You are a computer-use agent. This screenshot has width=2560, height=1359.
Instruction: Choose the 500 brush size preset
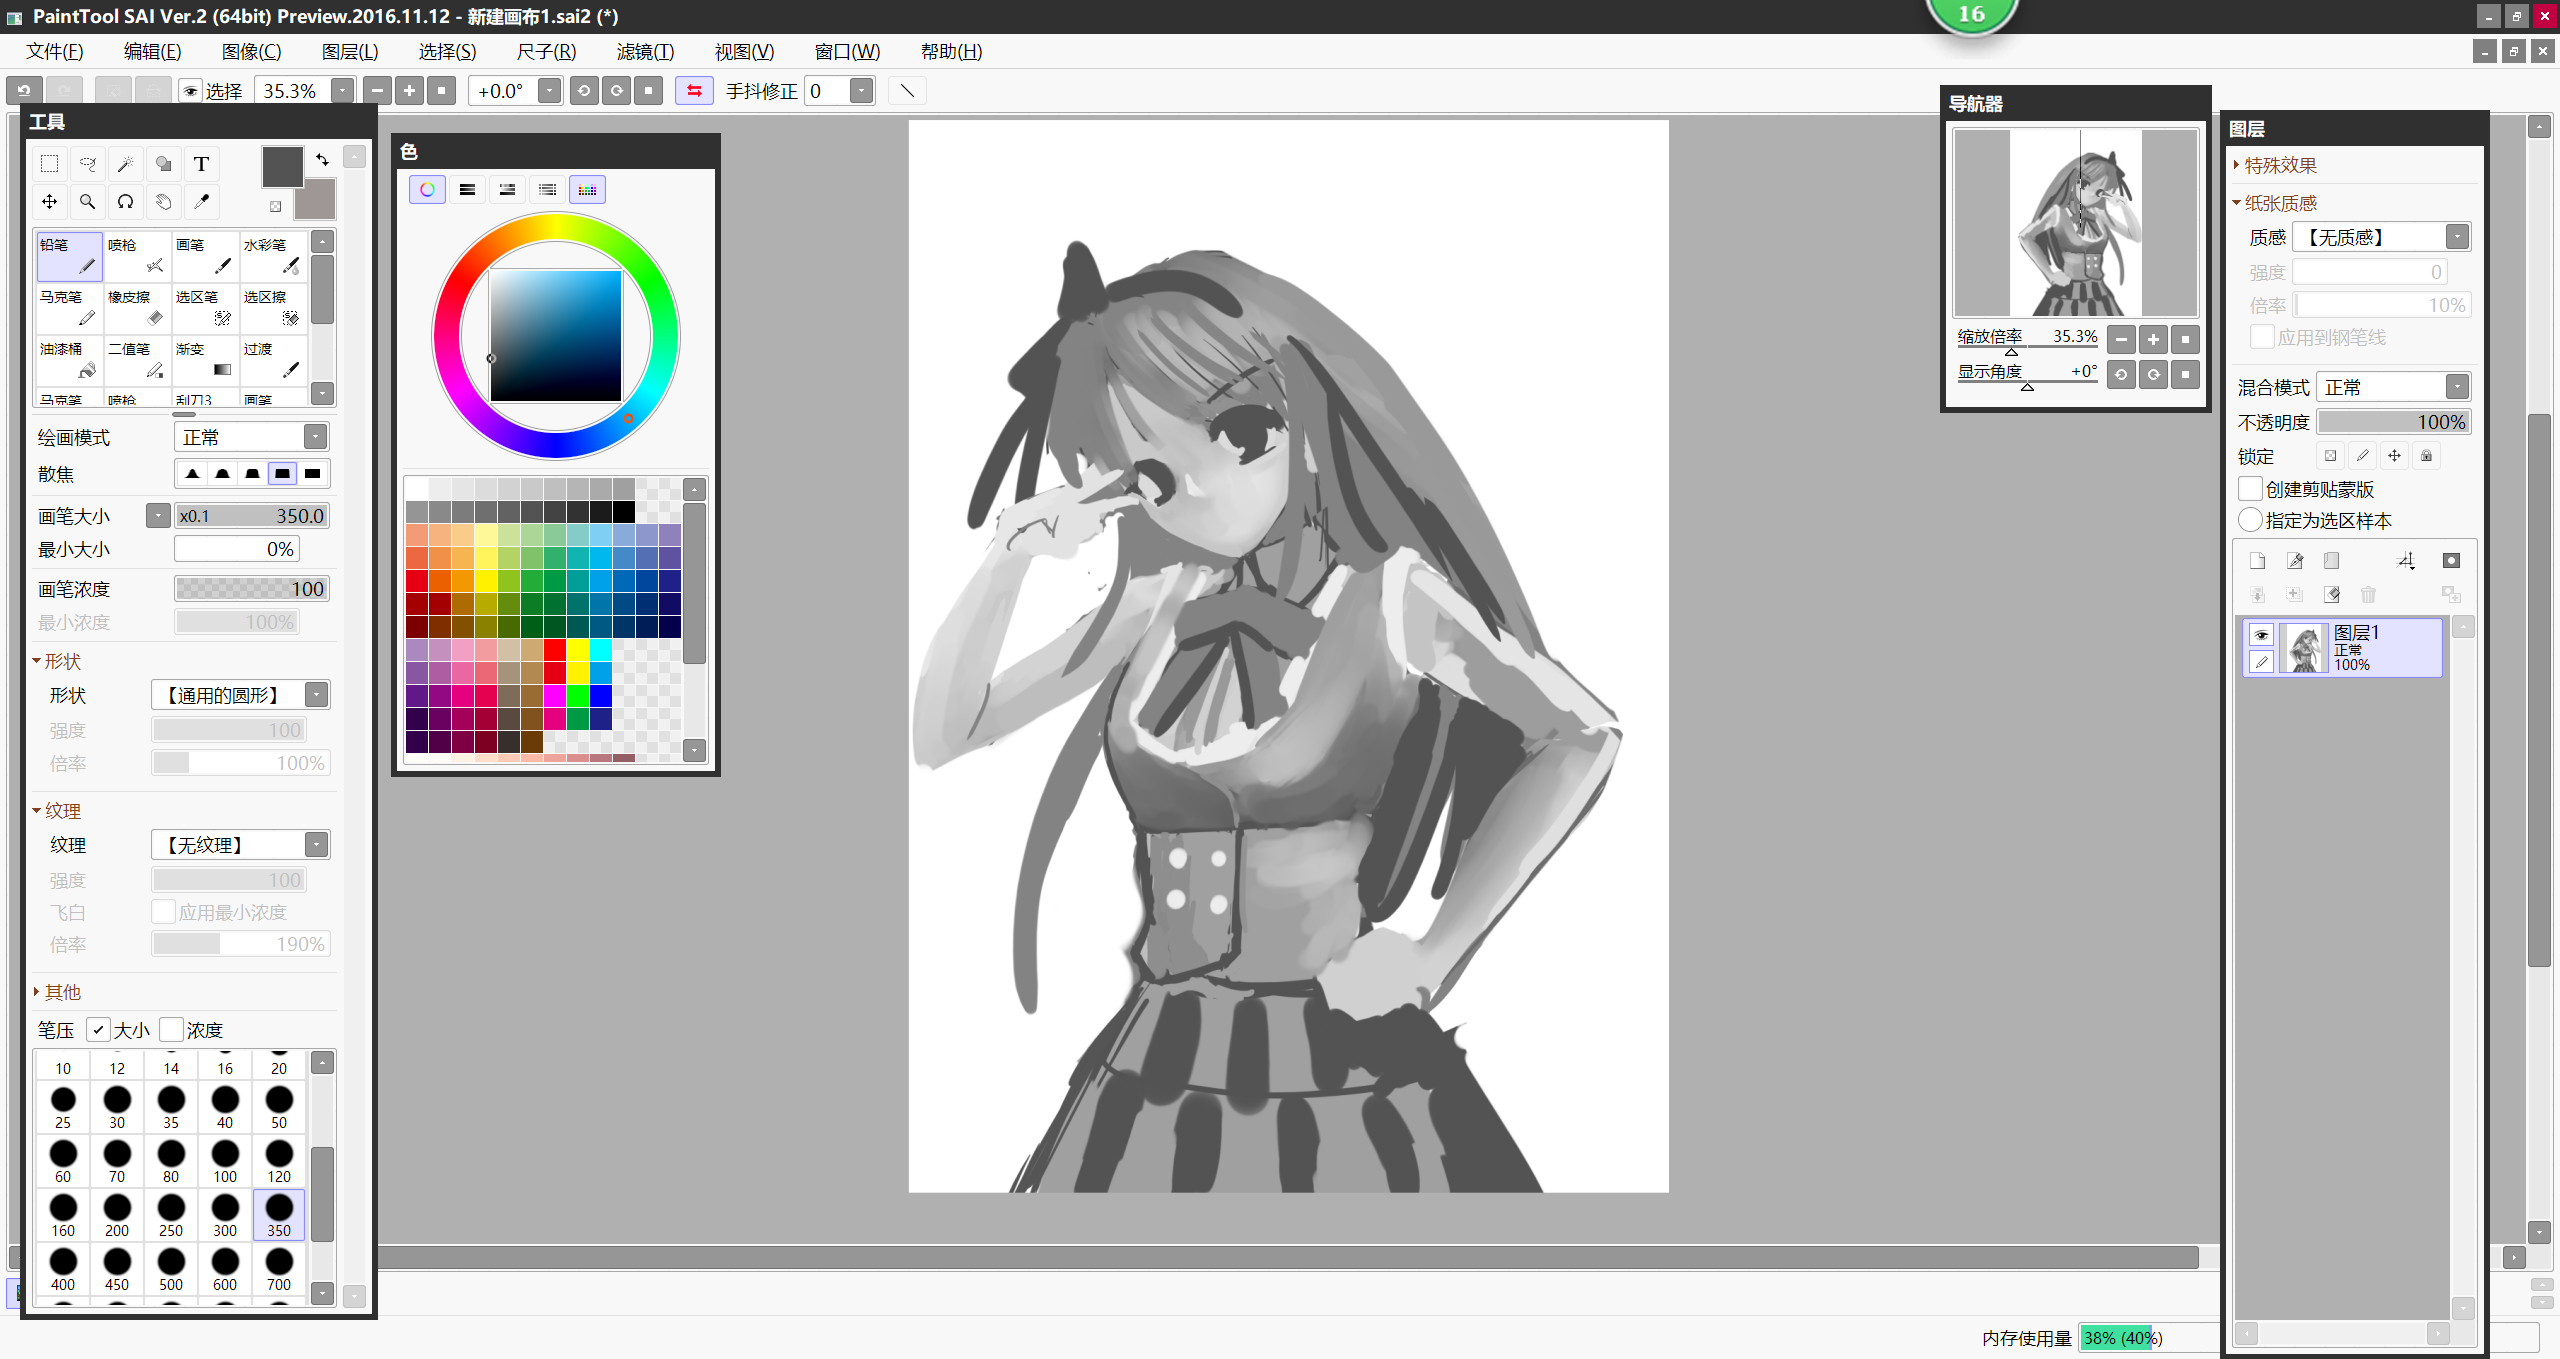171,1268
